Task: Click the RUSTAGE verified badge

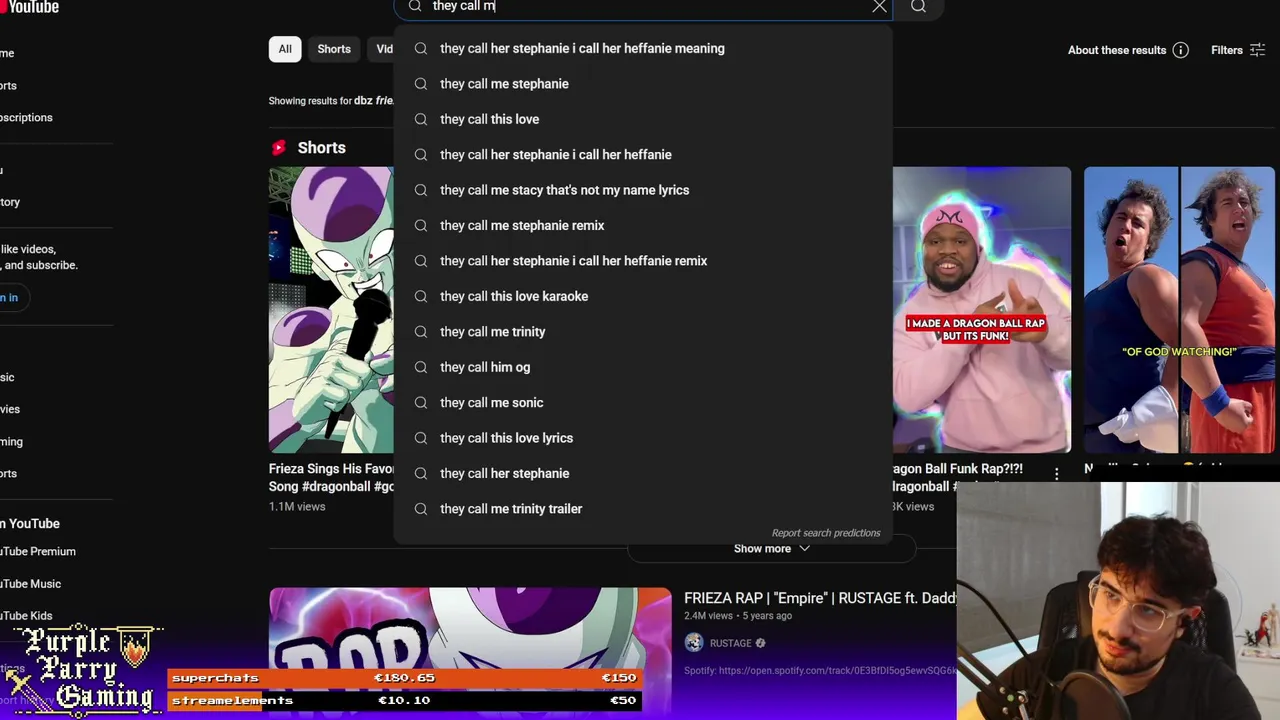Action: coord(760,643)
